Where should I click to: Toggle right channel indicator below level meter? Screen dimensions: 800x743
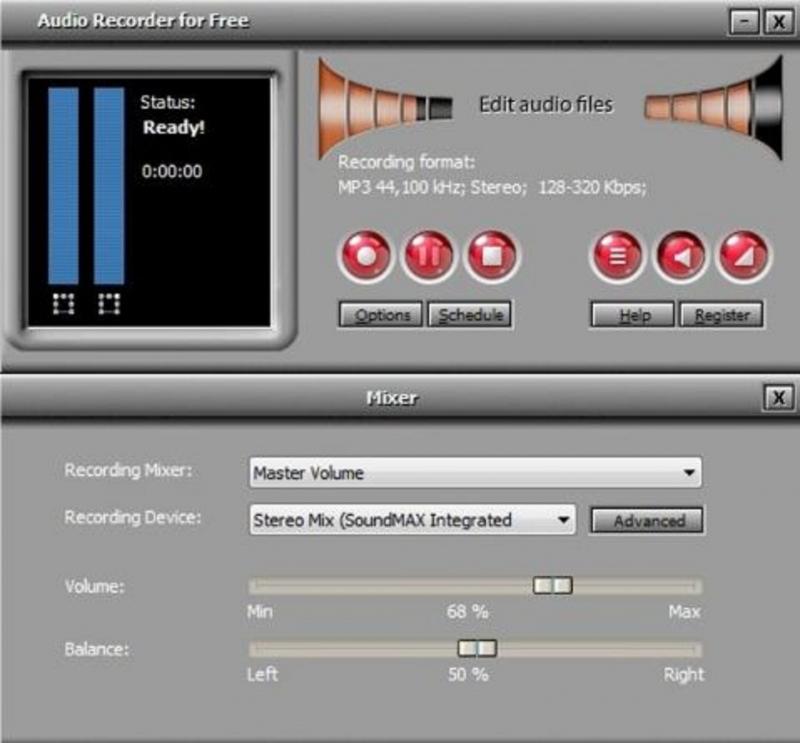[109, 304]
